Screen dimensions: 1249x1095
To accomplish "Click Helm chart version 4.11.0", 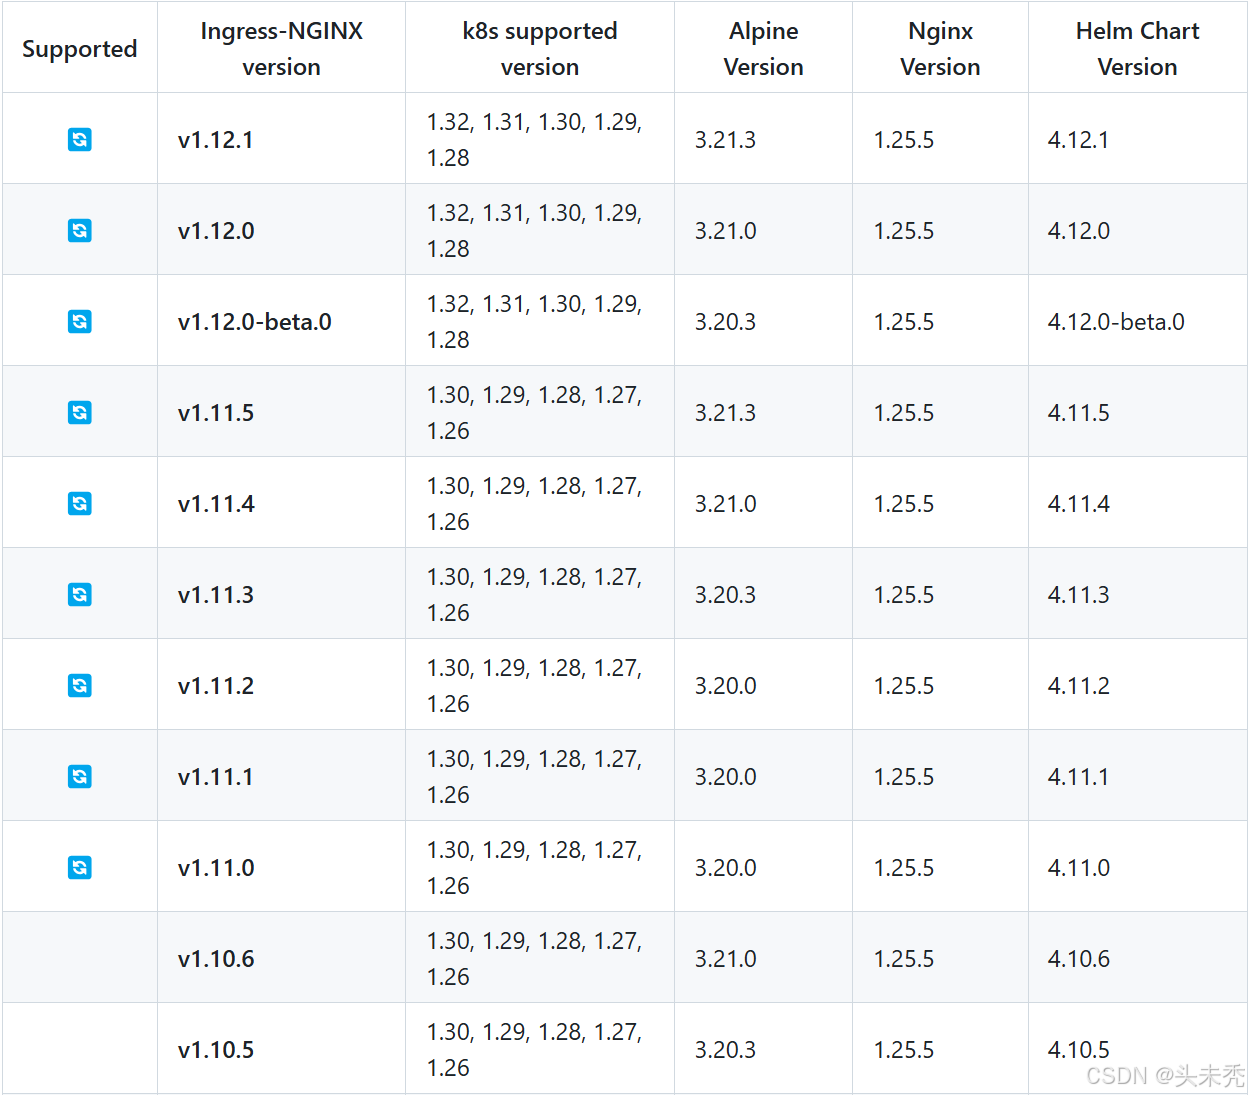I will pyautogui.click(x=1079, y=868).
